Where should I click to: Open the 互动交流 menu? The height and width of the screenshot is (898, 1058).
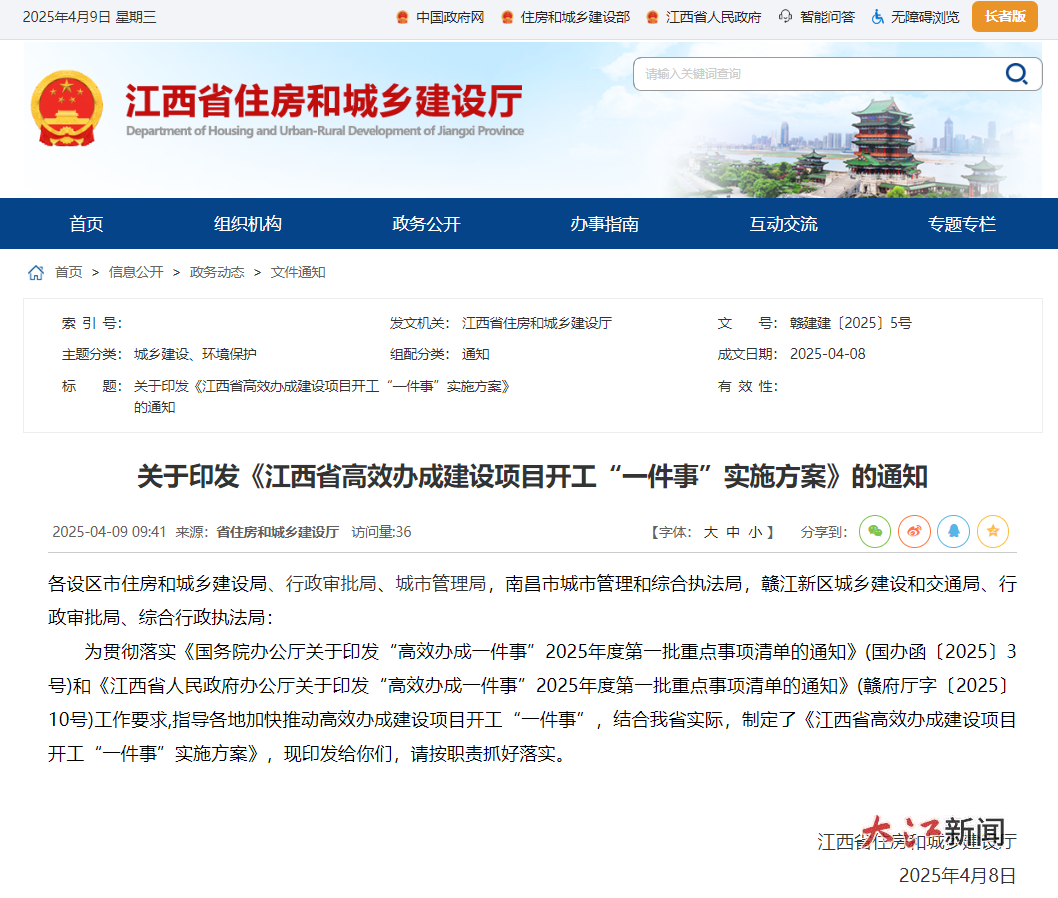pos(783,223)
